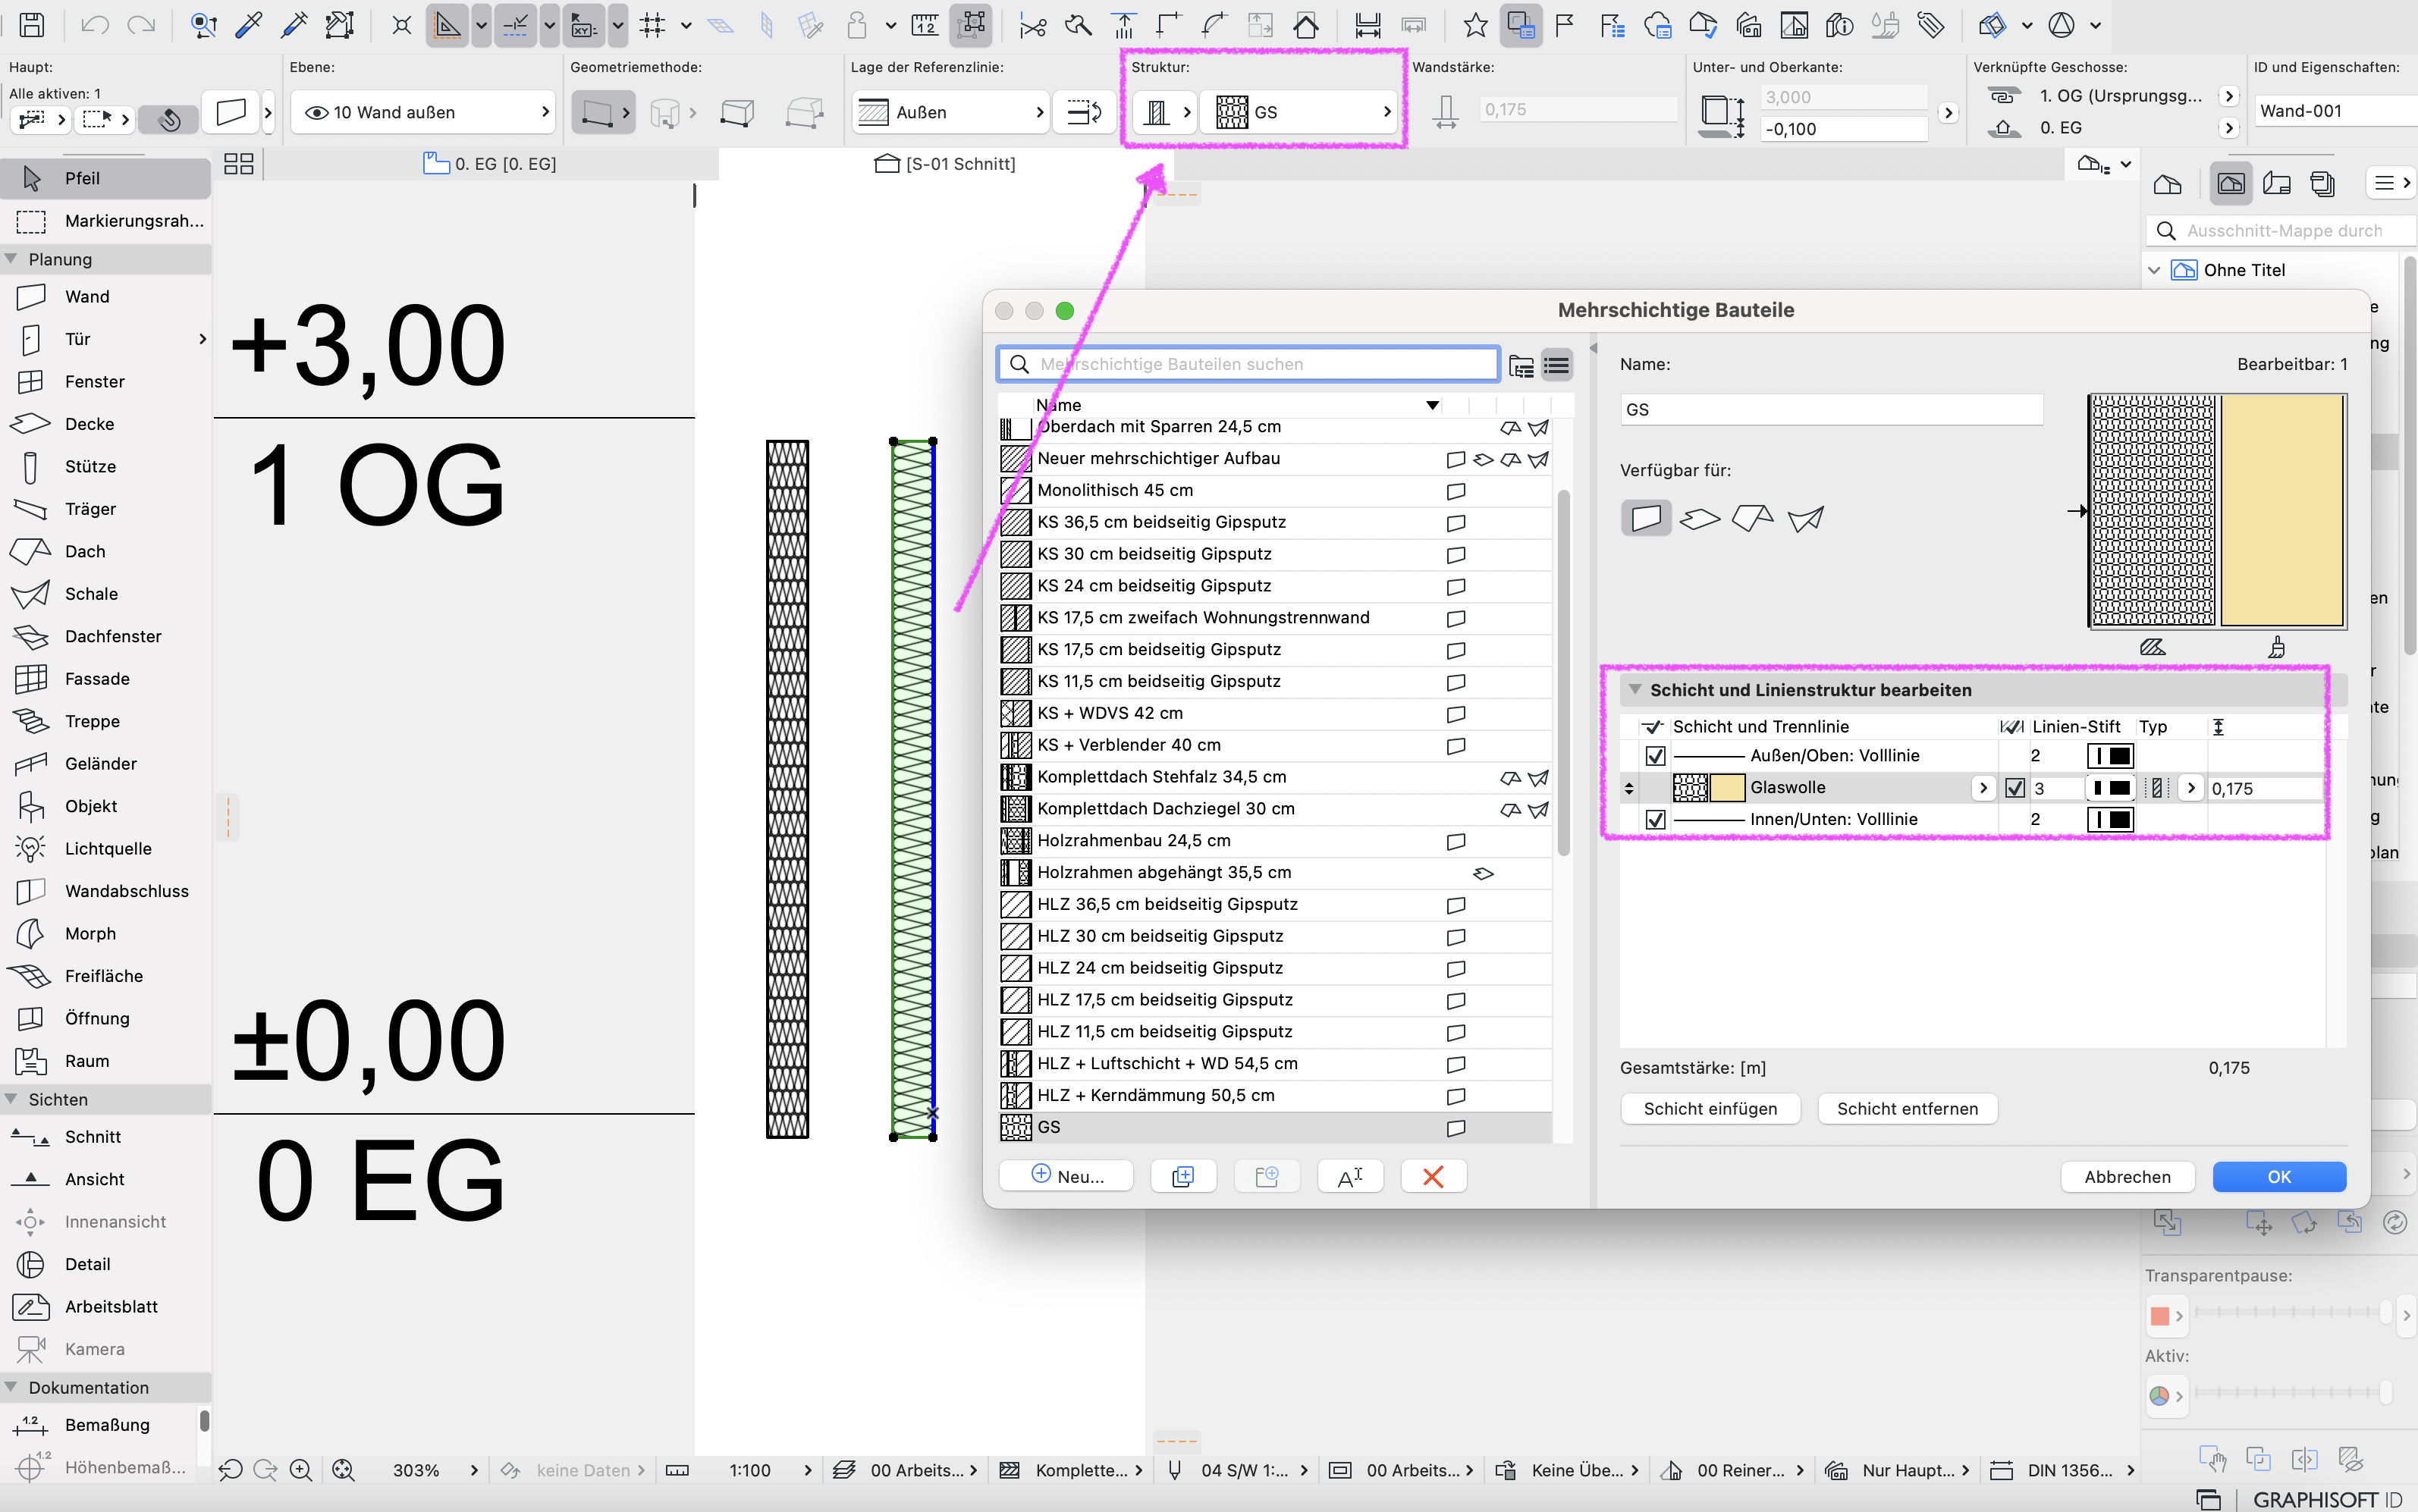Toggle shell availability under Verfügbar für
2418x1512 pixels.
coord(1806,518)
